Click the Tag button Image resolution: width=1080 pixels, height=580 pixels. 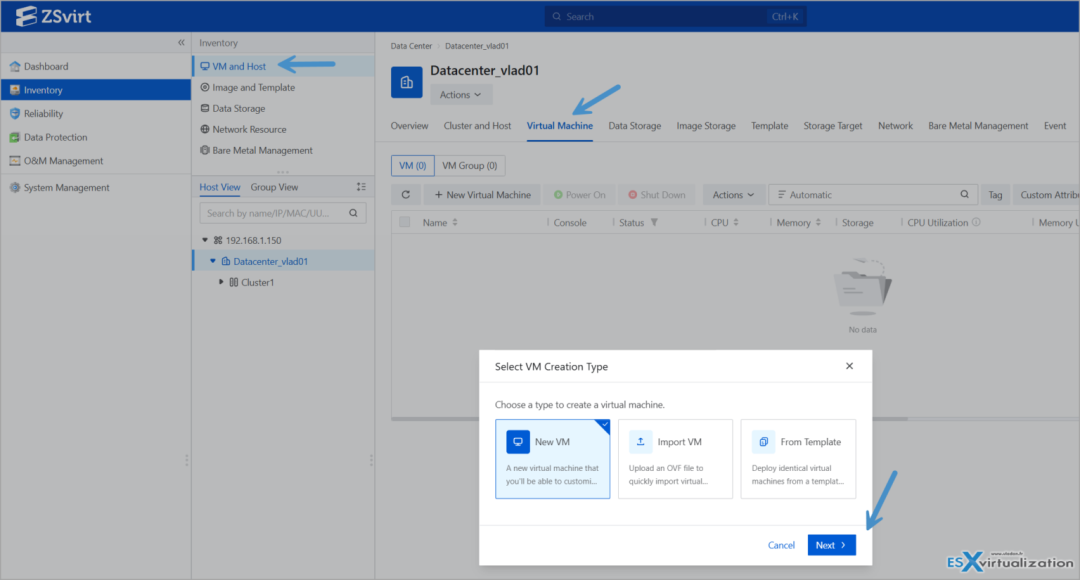[995, 195]
